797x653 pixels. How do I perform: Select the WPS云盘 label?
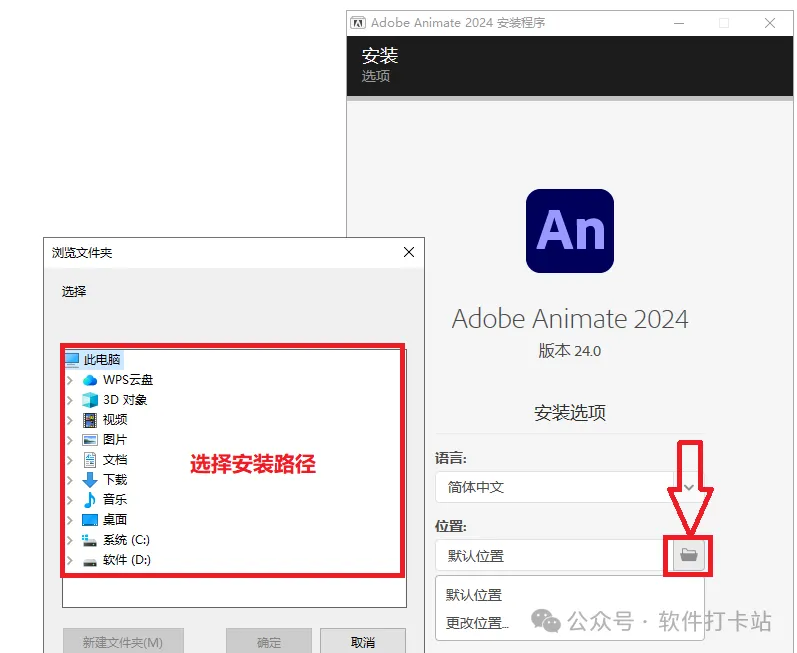pyautogui.click(x=128, y=380)
